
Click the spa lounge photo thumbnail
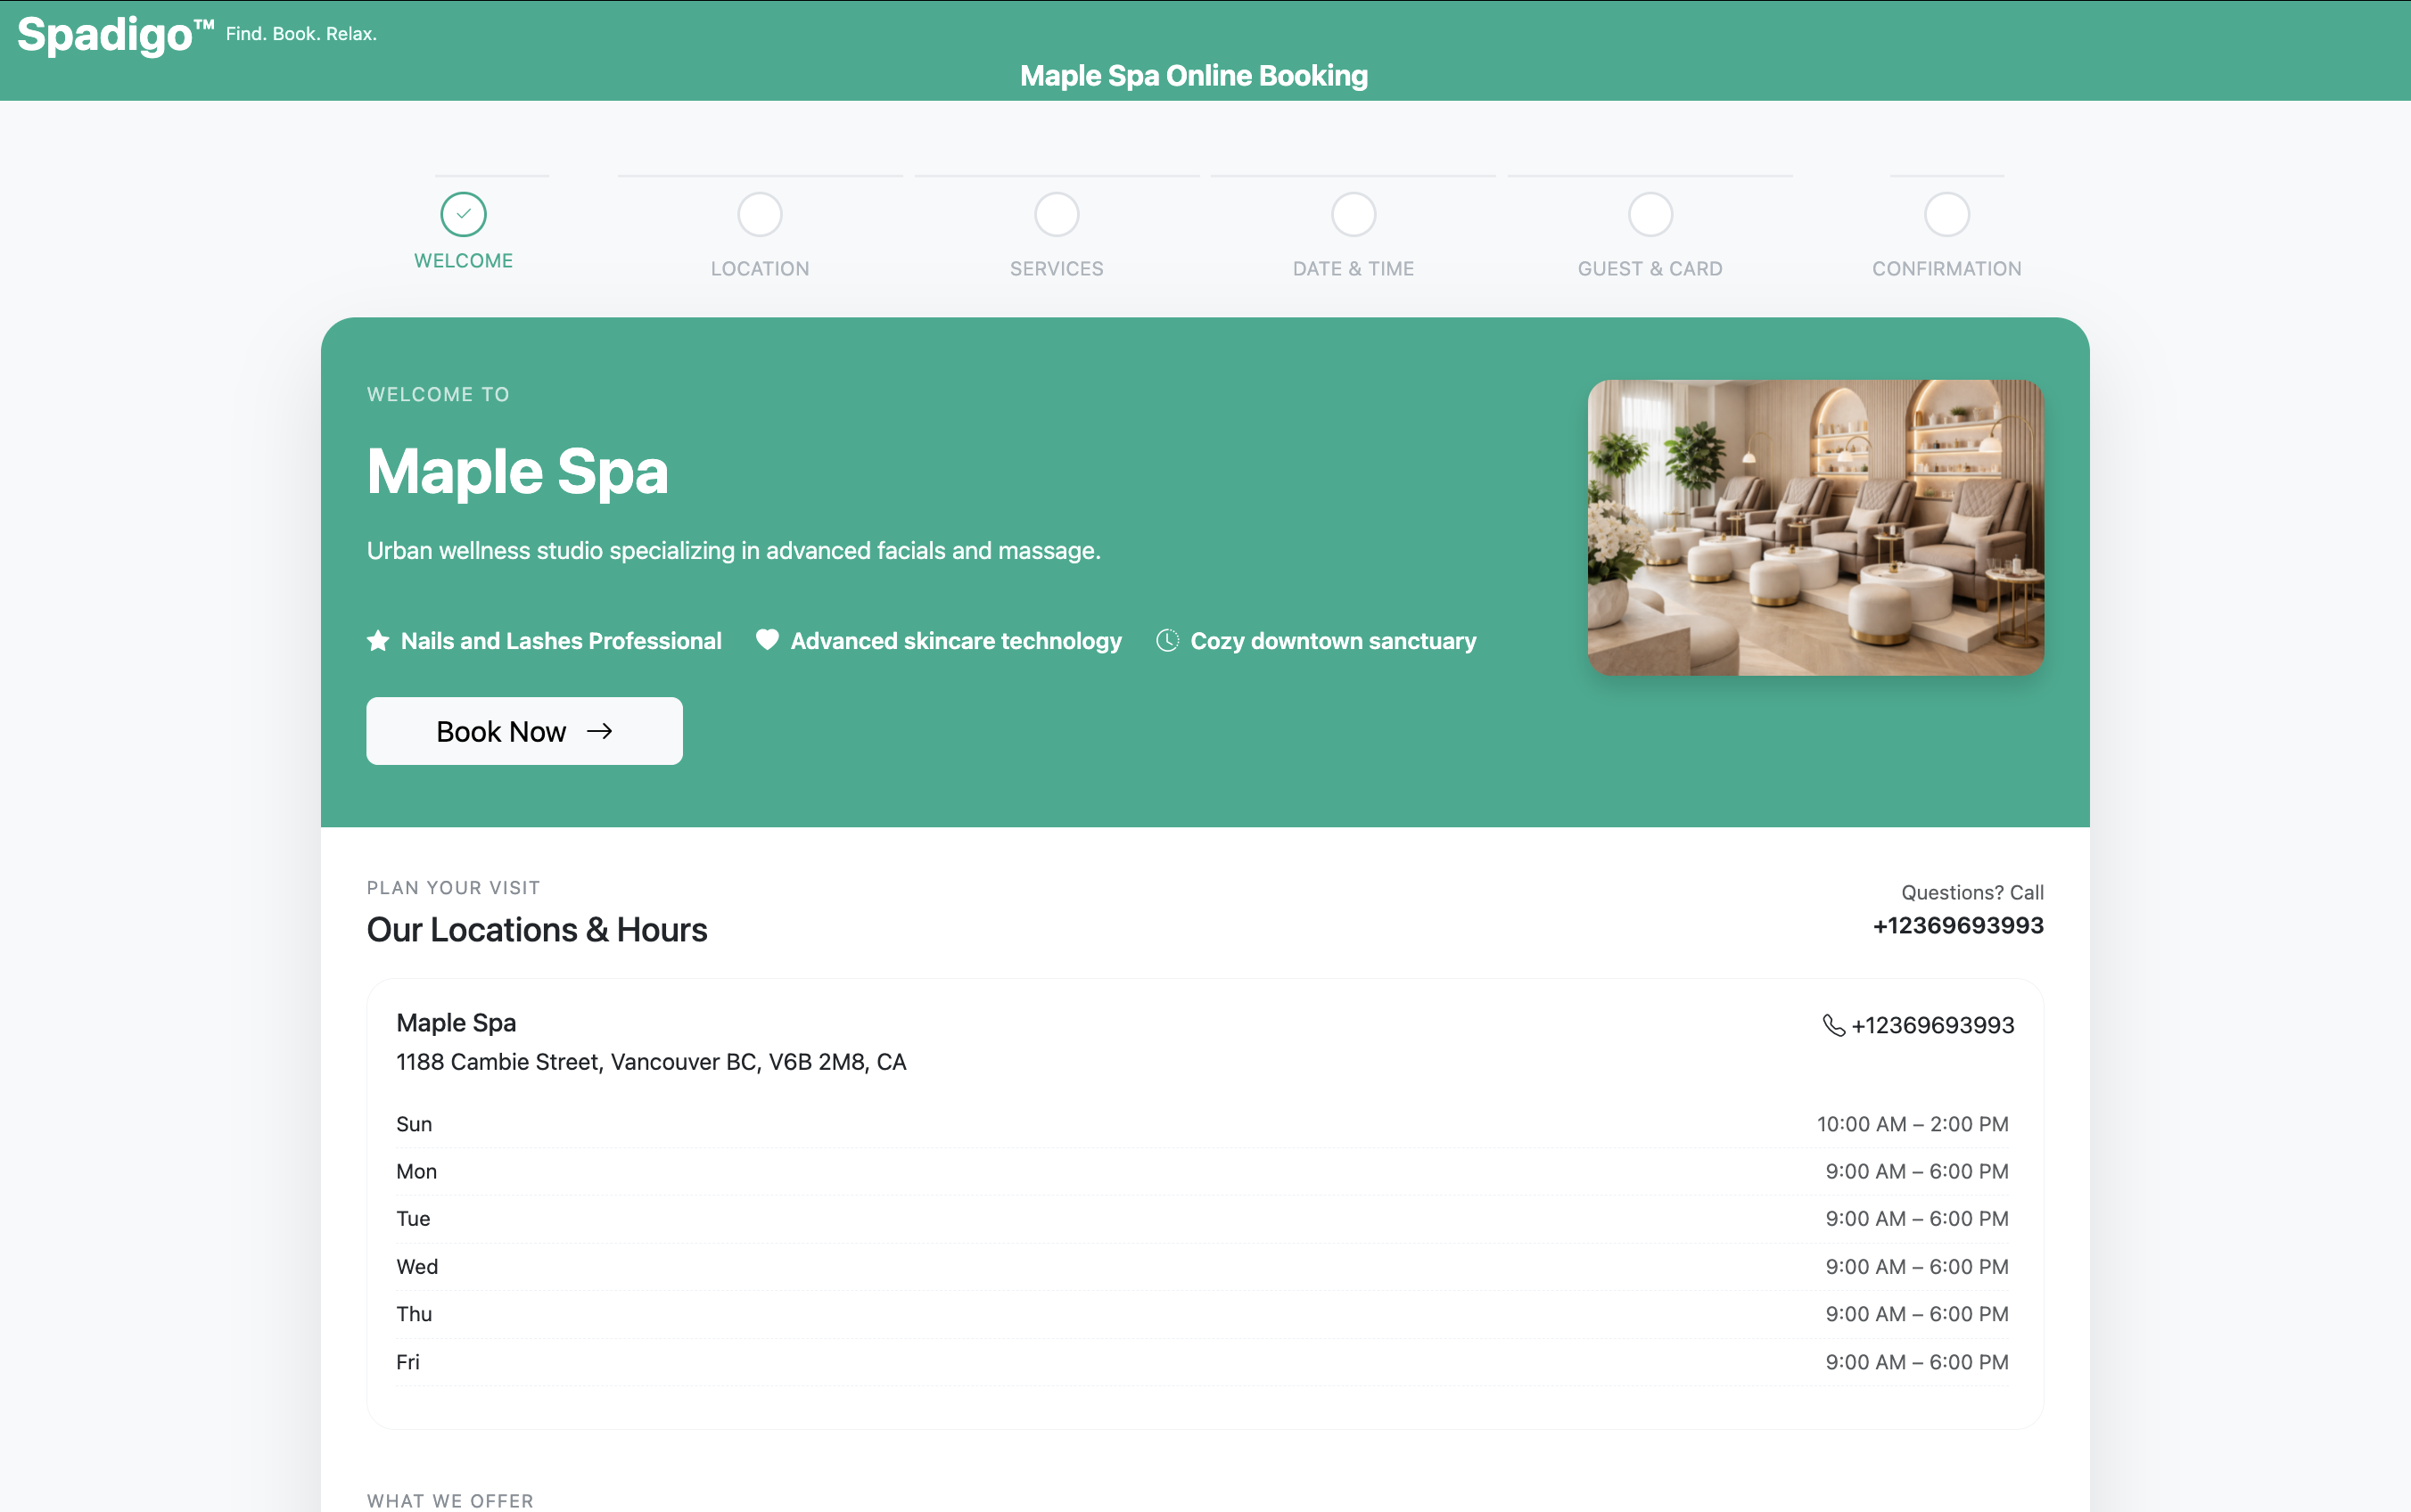tap(1814, 528)
